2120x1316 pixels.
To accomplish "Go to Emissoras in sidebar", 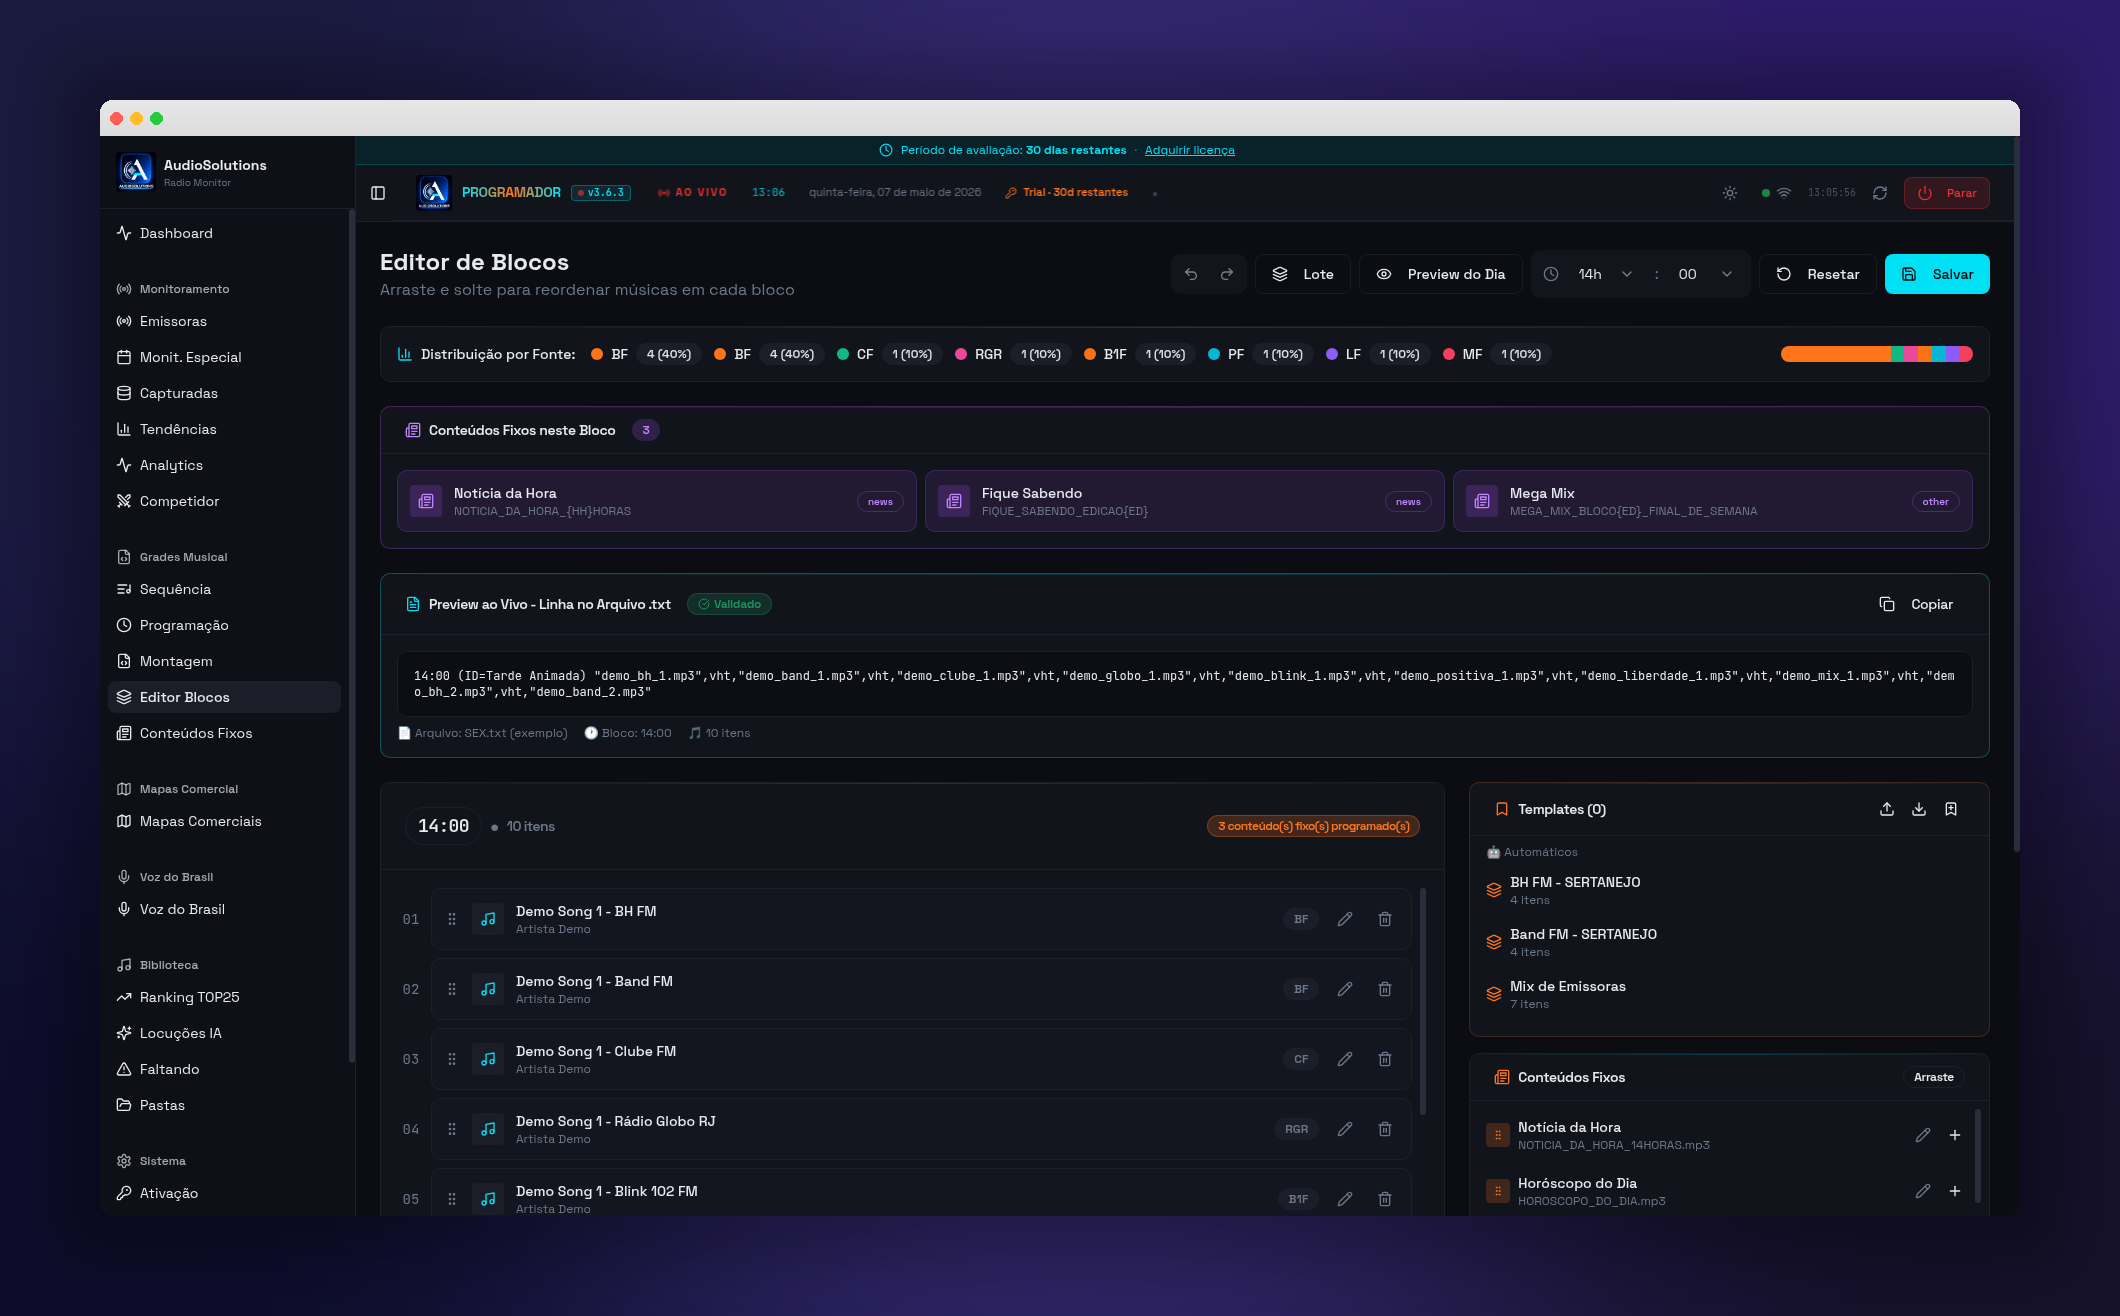I will click(224, 321).
